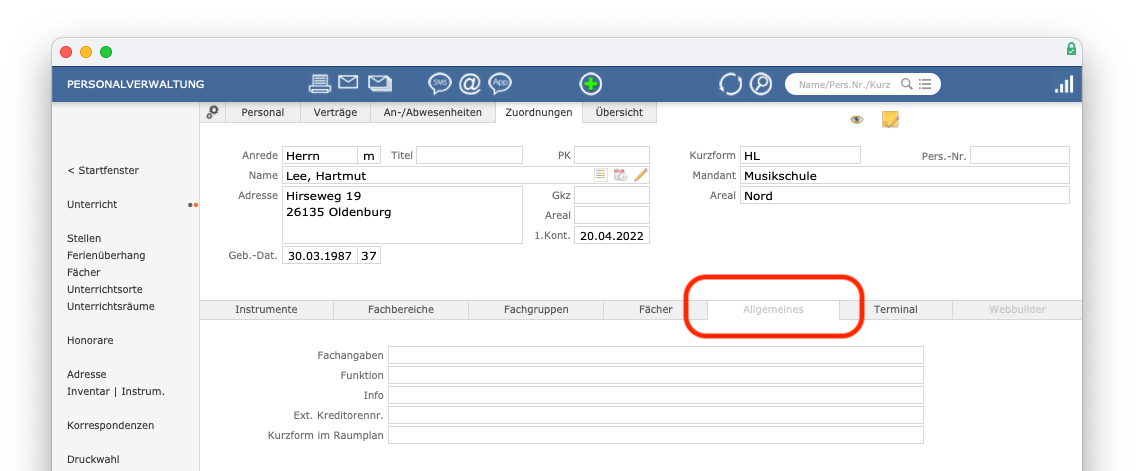The image size is (1138, 471).
Task: Click the Adresse field Hirseweg 19
Action: [402, 215]
